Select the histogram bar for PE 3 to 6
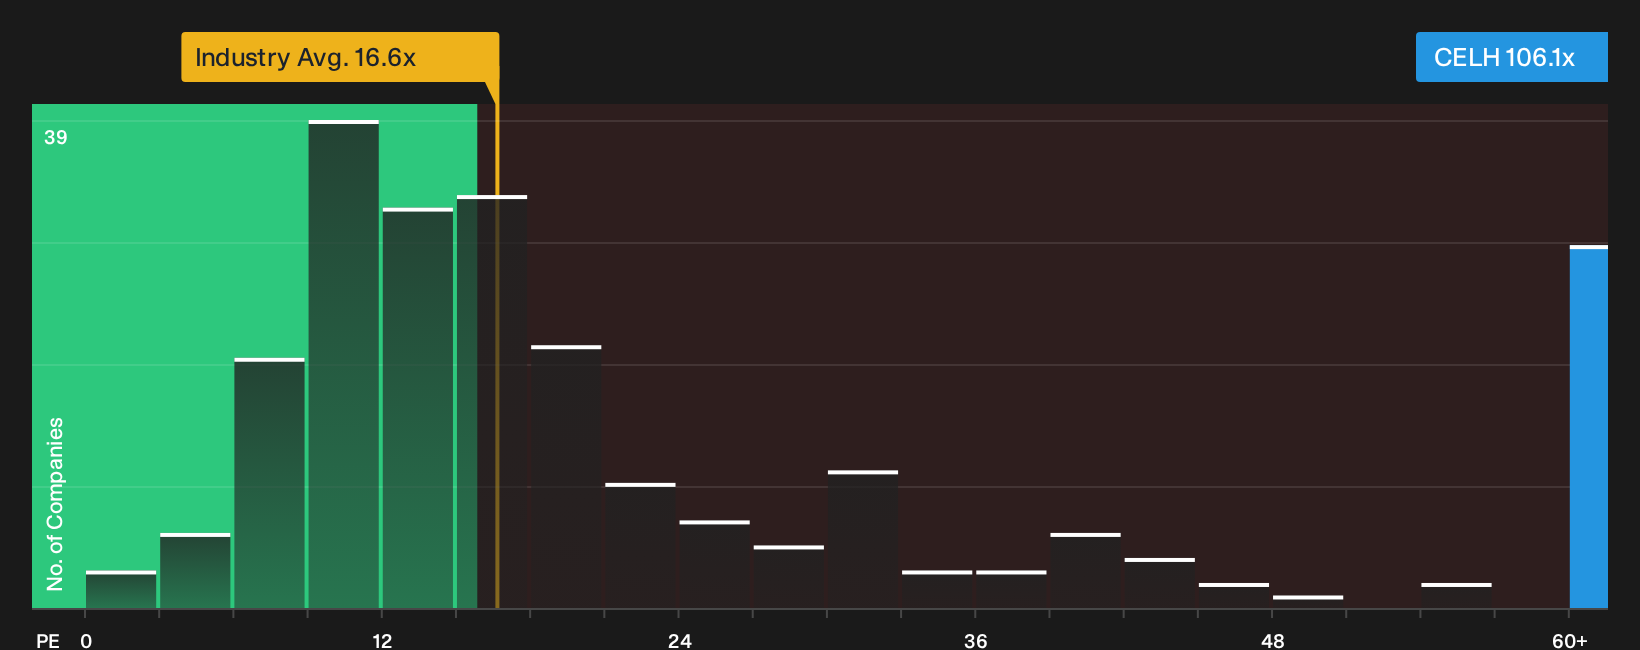The image size is (1640, 650). click(x=195, y=571)
